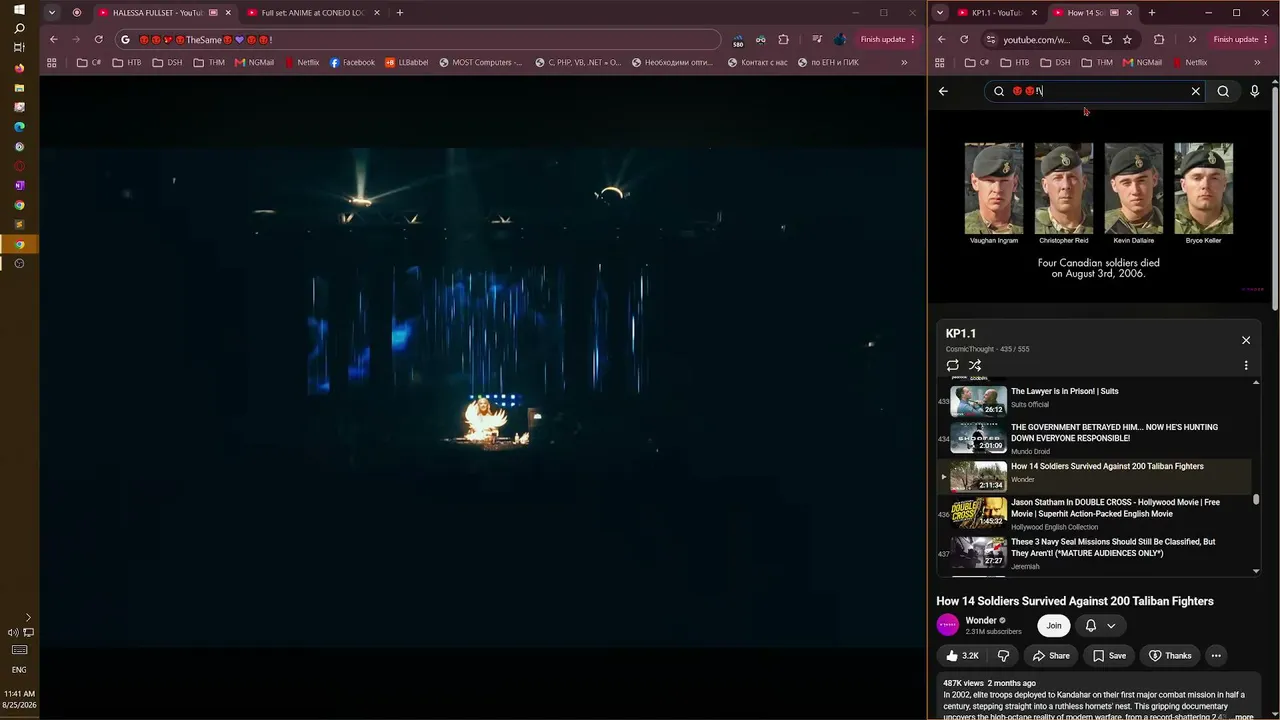The image size is (1280, 720).
Task: Play the Jason Statham DOUBLE CROSS movie
Action: [1094, 514]
